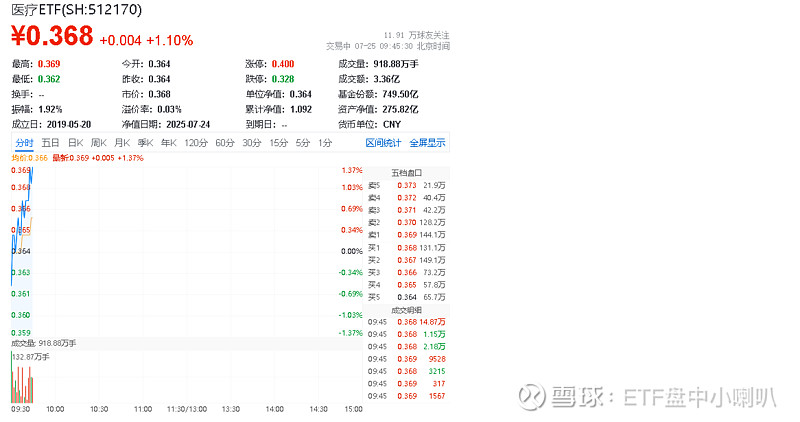Click 货币单位 value CNY
The height and width of the screenshot is (422, 800).
click(392, 125)
